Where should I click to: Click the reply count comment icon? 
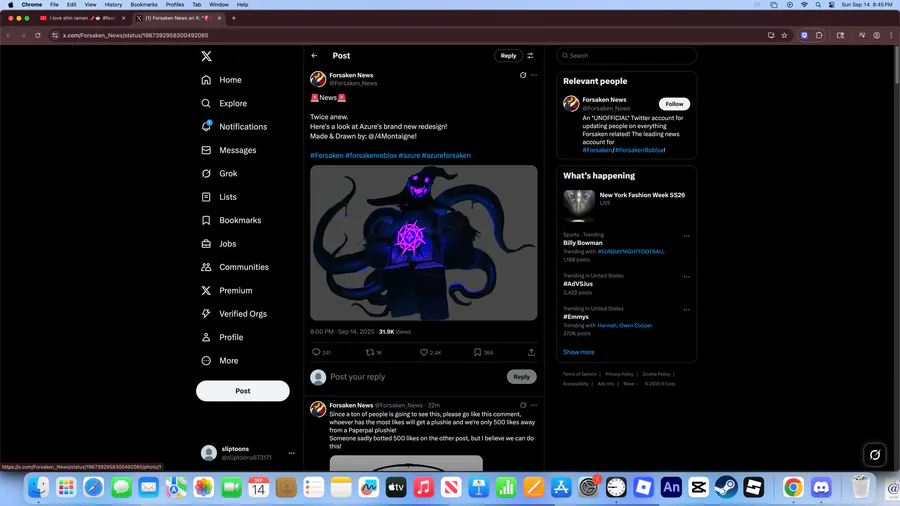pos(316,352)
